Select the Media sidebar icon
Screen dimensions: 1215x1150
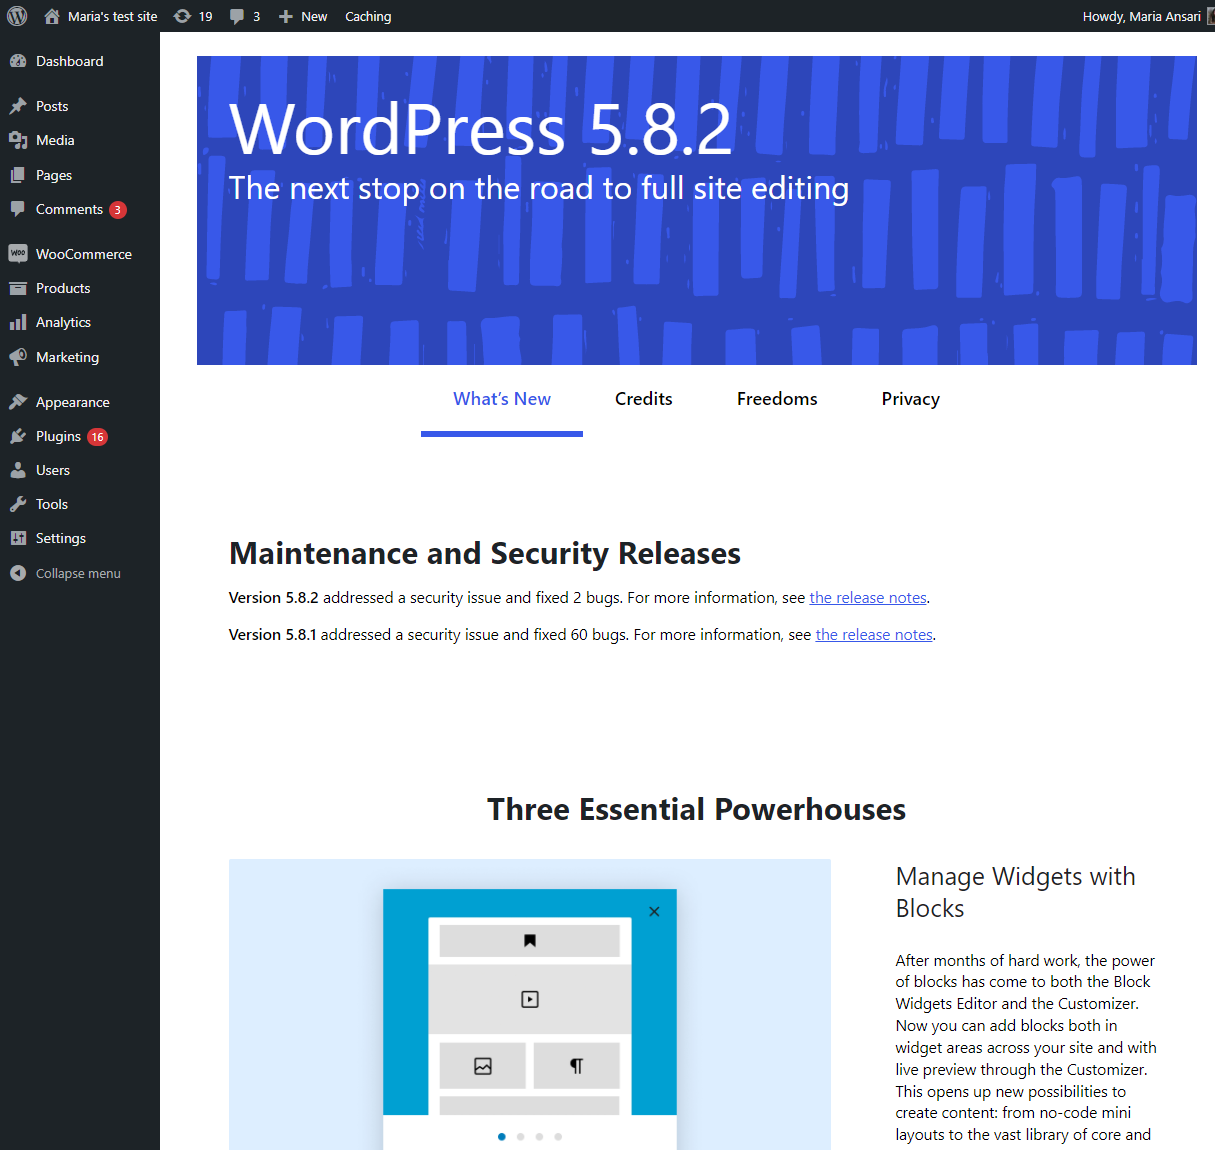(x=18, y=140)
